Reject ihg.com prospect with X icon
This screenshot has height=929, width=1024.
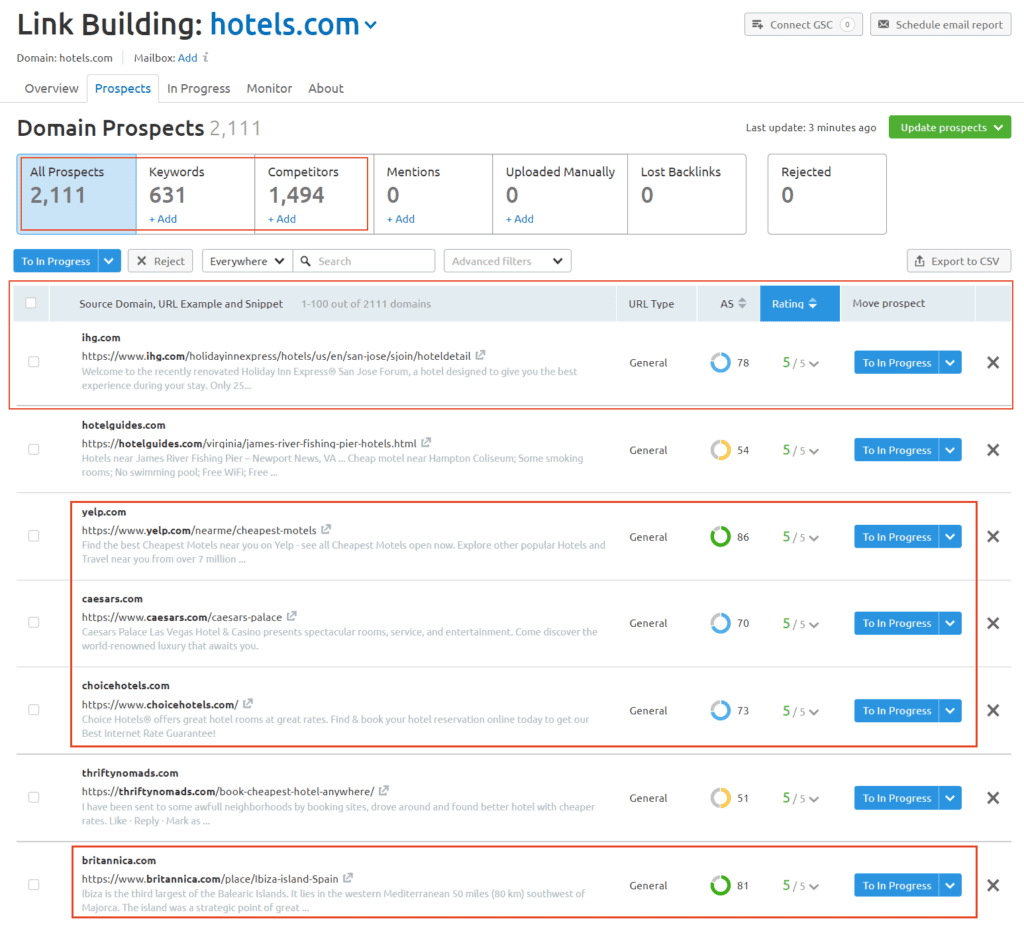coord(993,362)
